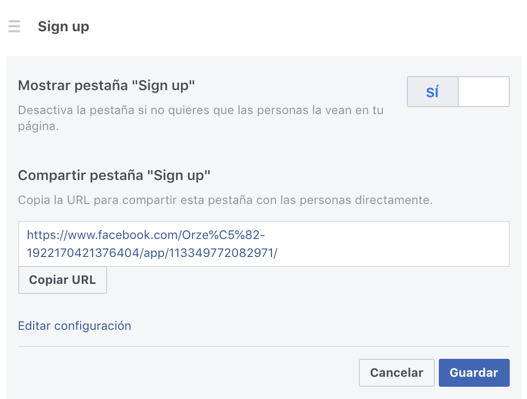The height and width of the screenshot is (399, 527).
Task: Open the hamburger menu beside Sign up
Action: tap(14, 26)
